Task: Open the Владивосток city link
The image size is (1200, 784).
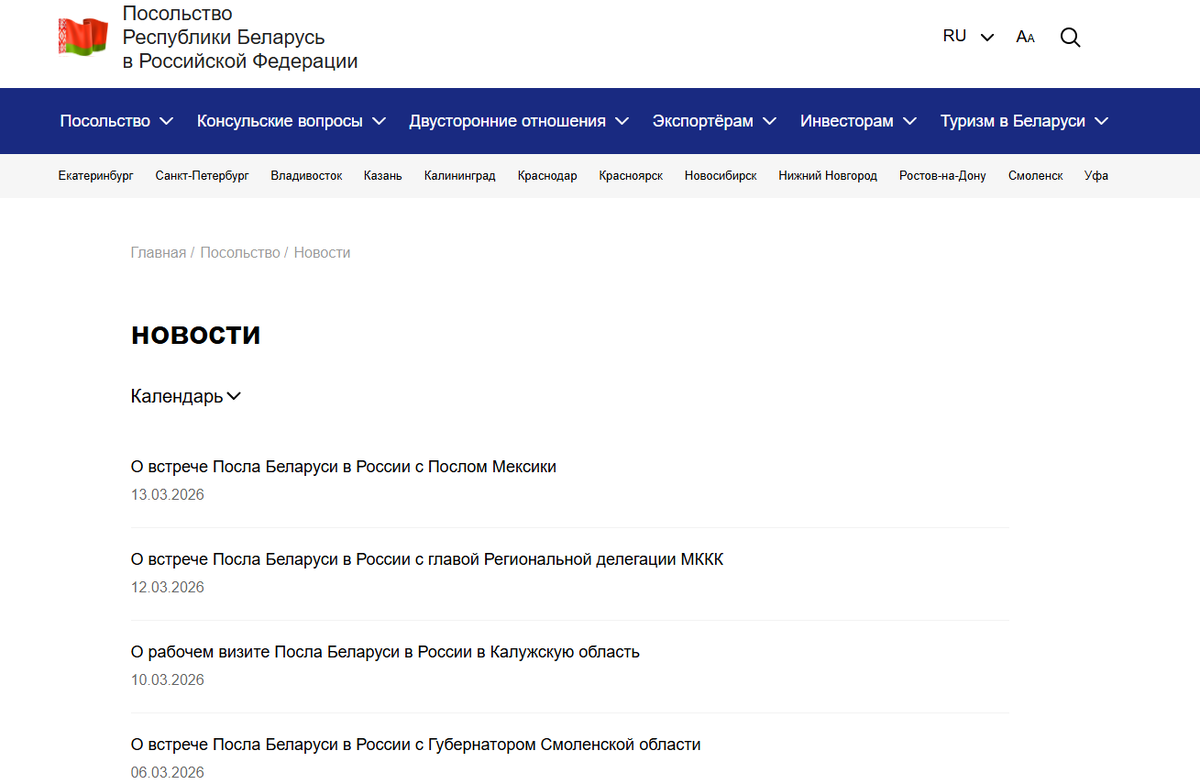Action: pos(306,176)
